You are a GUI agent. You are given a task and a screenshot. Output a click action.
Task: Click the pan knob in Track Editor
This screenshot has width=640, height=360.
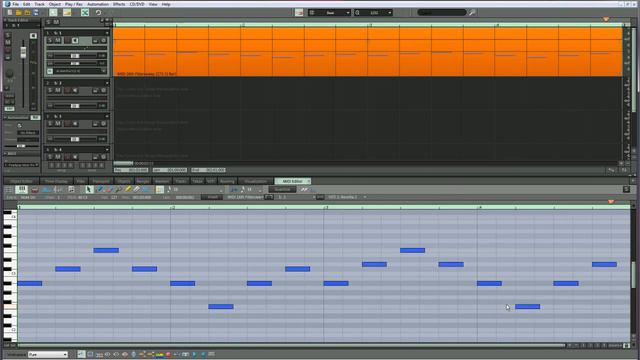(9, 74)
